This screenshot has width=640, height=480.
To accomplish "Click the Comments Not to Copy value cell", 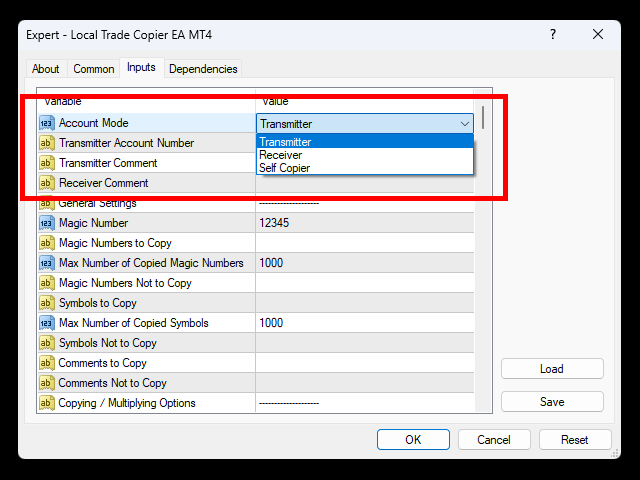I will [364, 383].
